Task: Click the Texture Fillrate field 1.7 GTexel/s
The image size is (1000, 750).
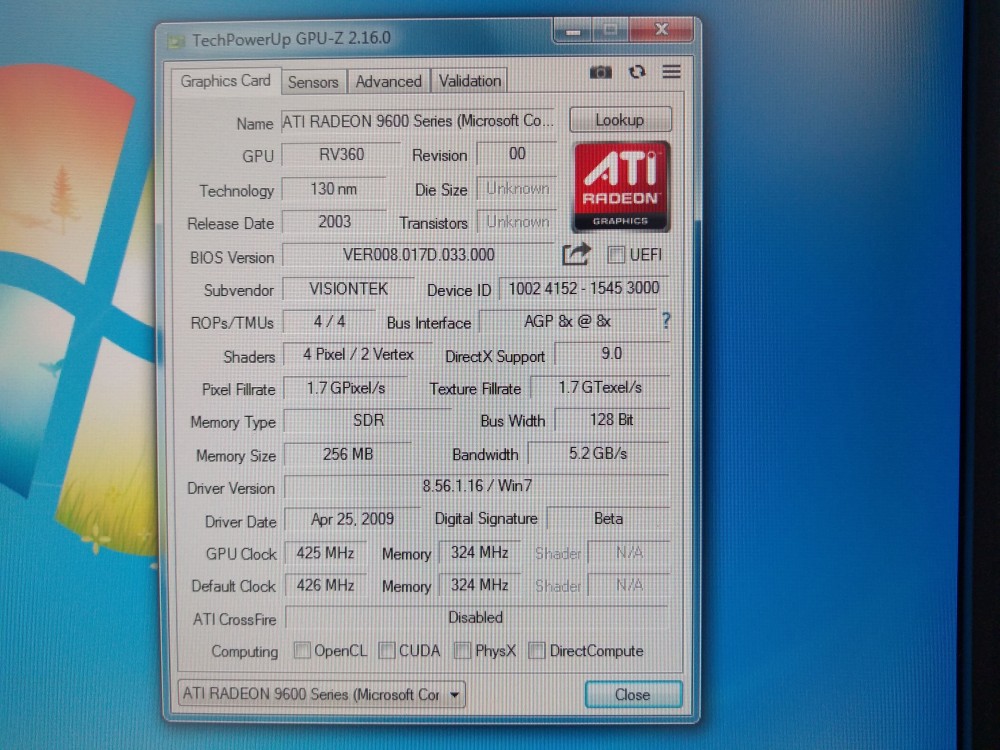Action: point(599,387)
